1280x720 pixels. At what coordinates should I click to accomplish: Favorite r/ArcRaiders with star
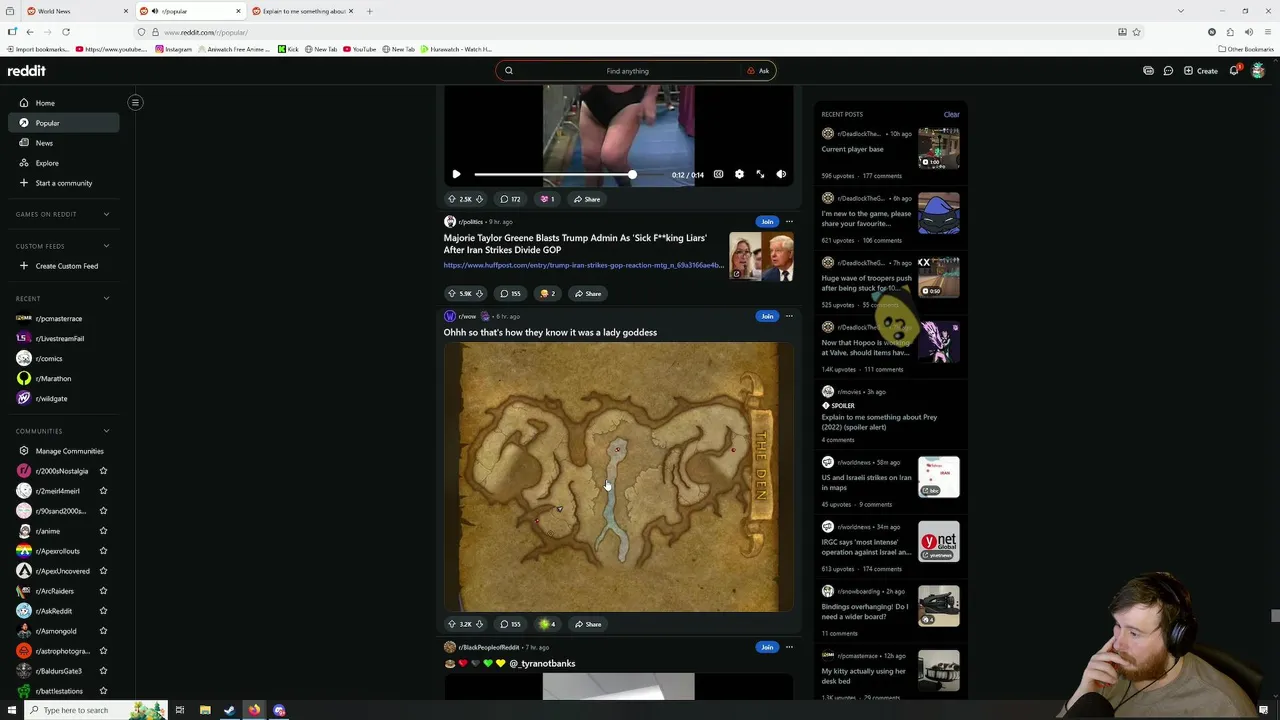(103, 591)
